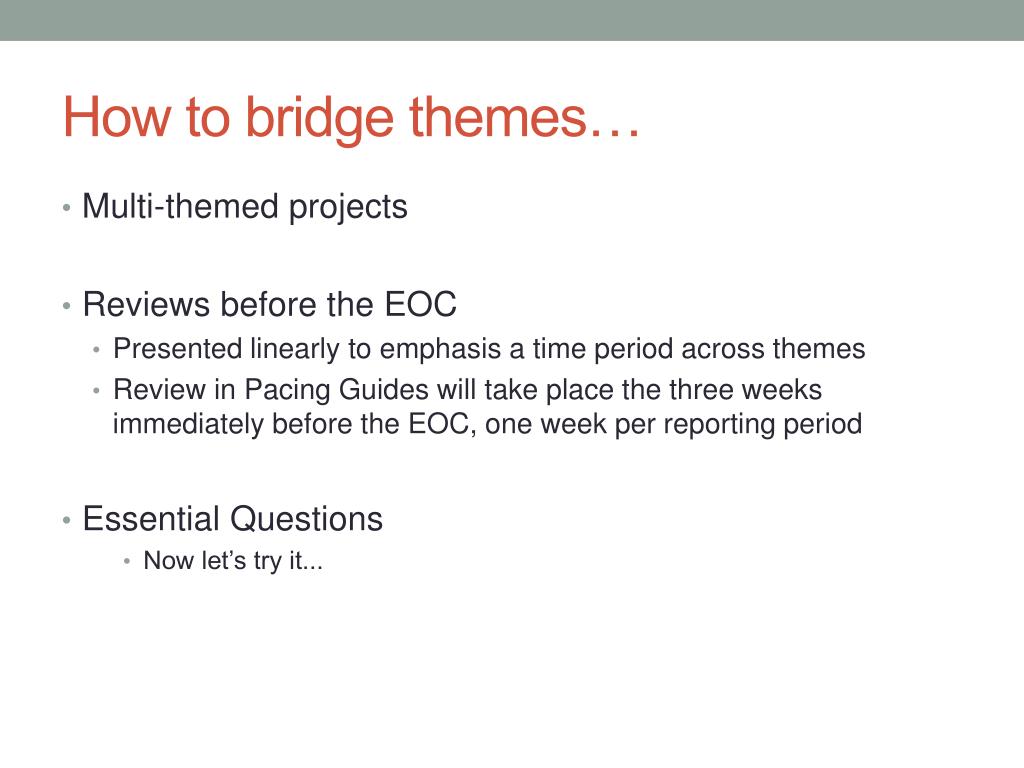Click the word 'bridge' in the title
1024x768 pixels.
319,119
